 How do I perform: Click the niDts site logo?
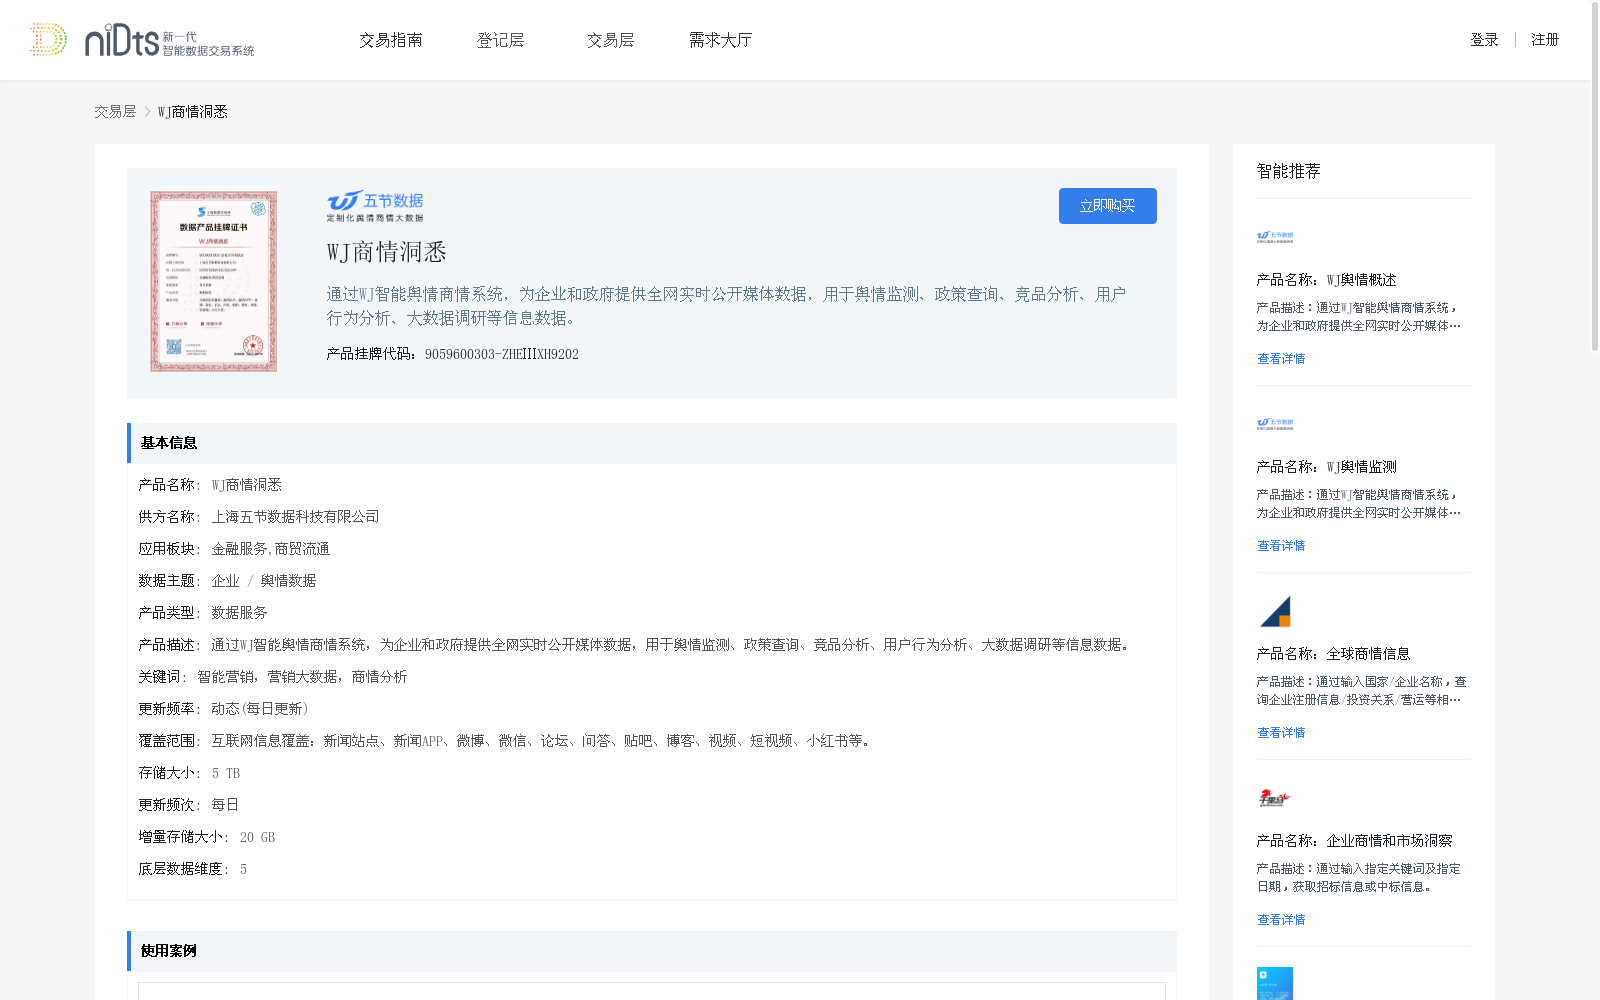(141, 40)
